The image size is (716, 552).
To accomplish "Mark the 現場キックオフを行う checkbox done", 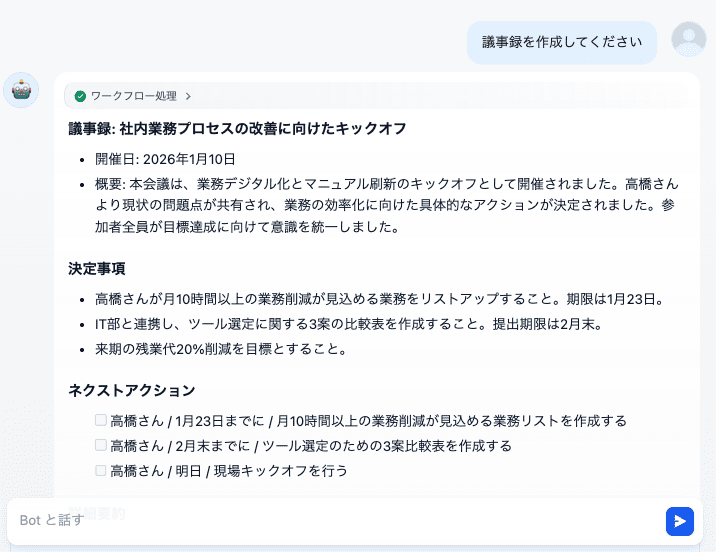I will [101, 470].
